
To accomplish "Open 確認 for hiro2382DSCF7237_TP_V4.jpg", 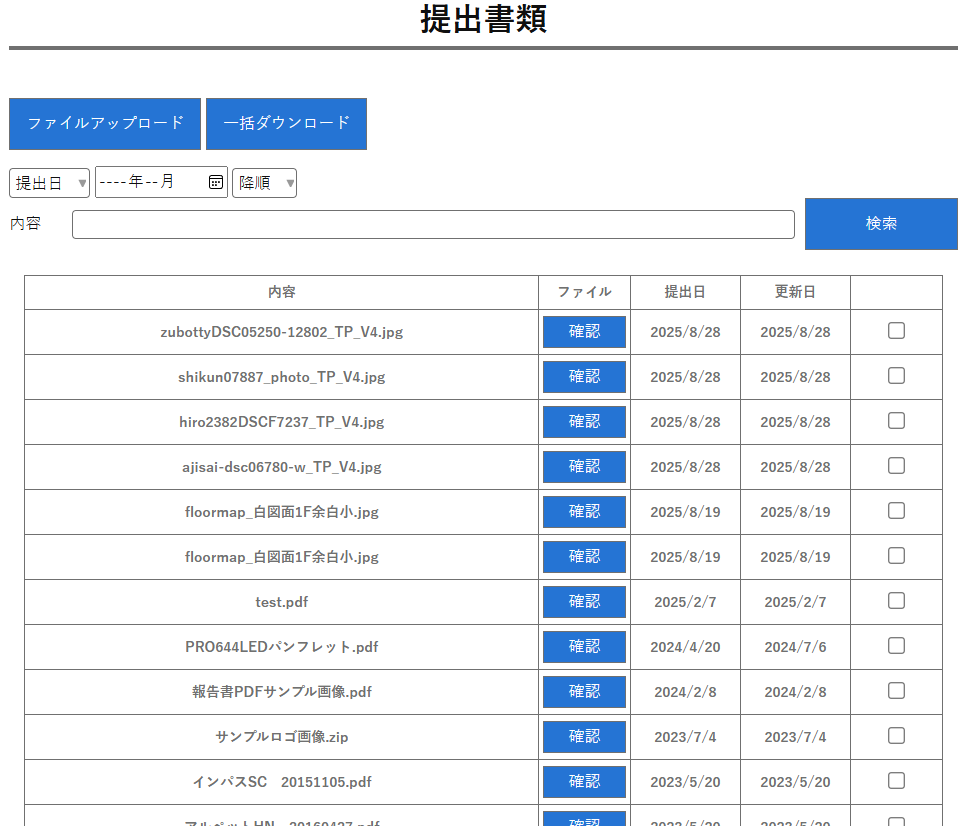I will pyautogui.click(x=584, y=422).
